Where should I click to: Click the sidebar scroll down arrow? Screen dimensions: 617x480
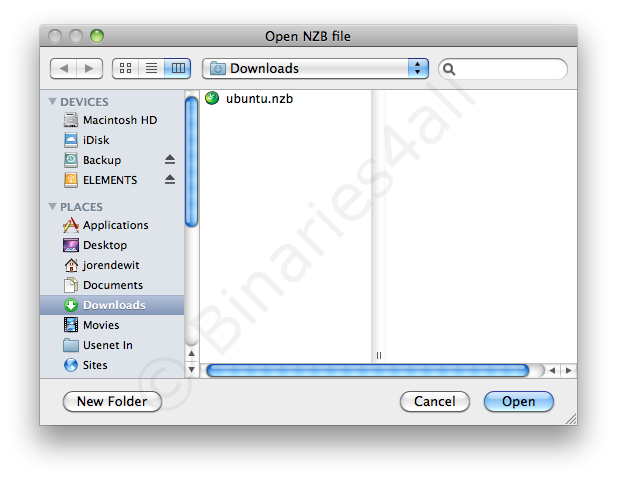point(191,369)
